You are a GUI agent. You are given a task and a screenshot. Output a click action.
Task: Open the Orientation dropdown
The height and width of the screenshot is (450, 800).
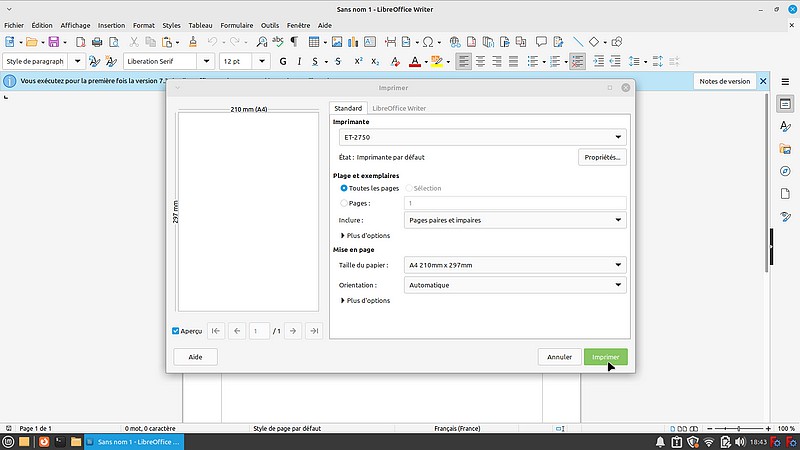click(515, 285)
